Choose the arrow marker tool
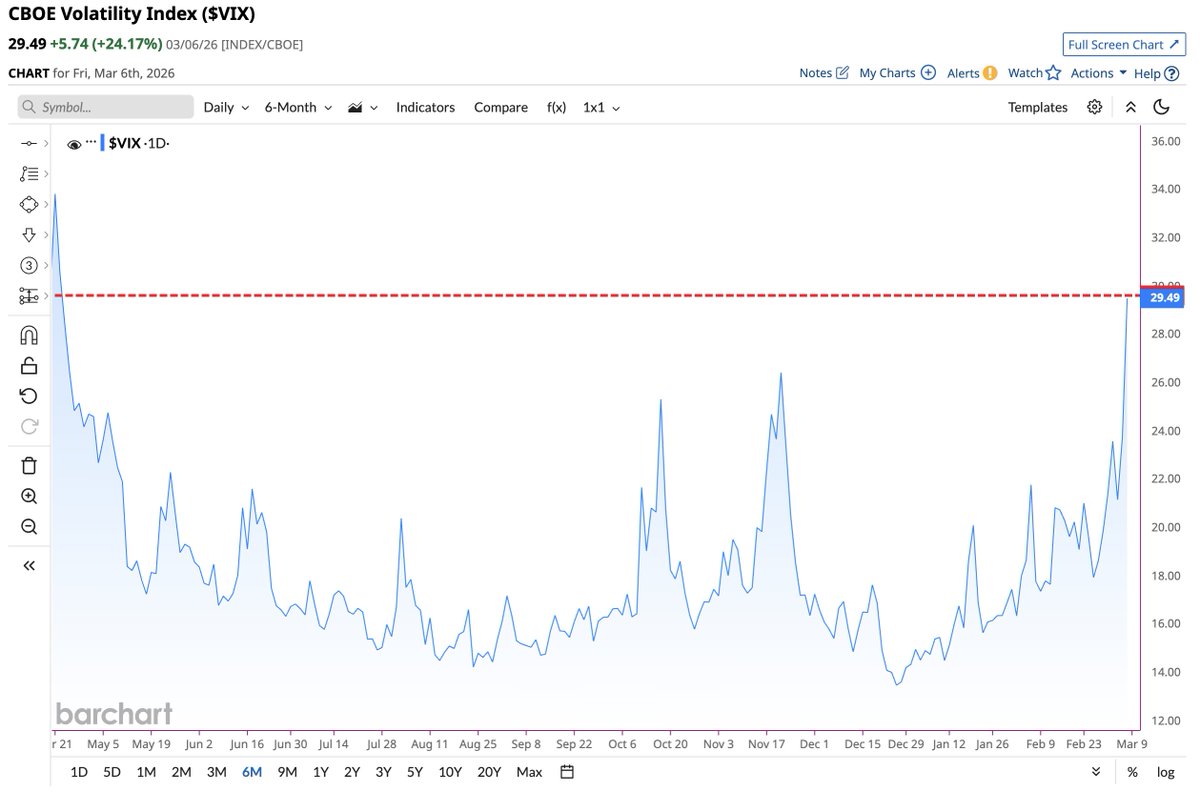 click(x=28, y=235)
